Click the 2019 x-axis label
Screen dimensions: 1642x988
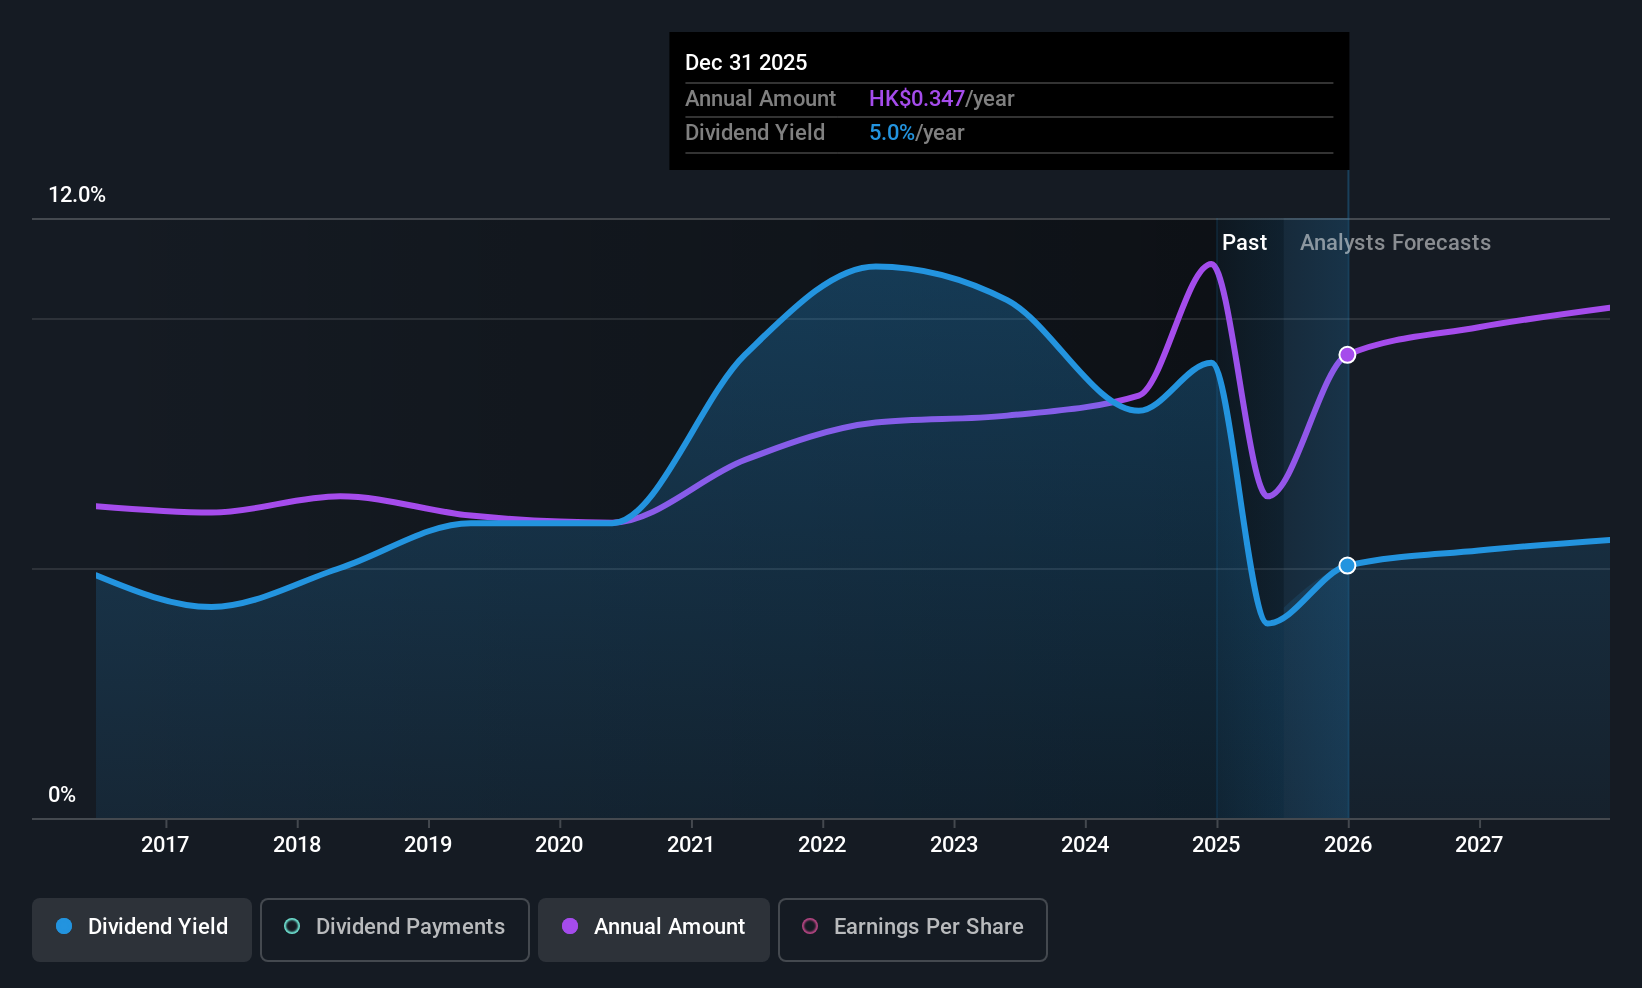428,845
